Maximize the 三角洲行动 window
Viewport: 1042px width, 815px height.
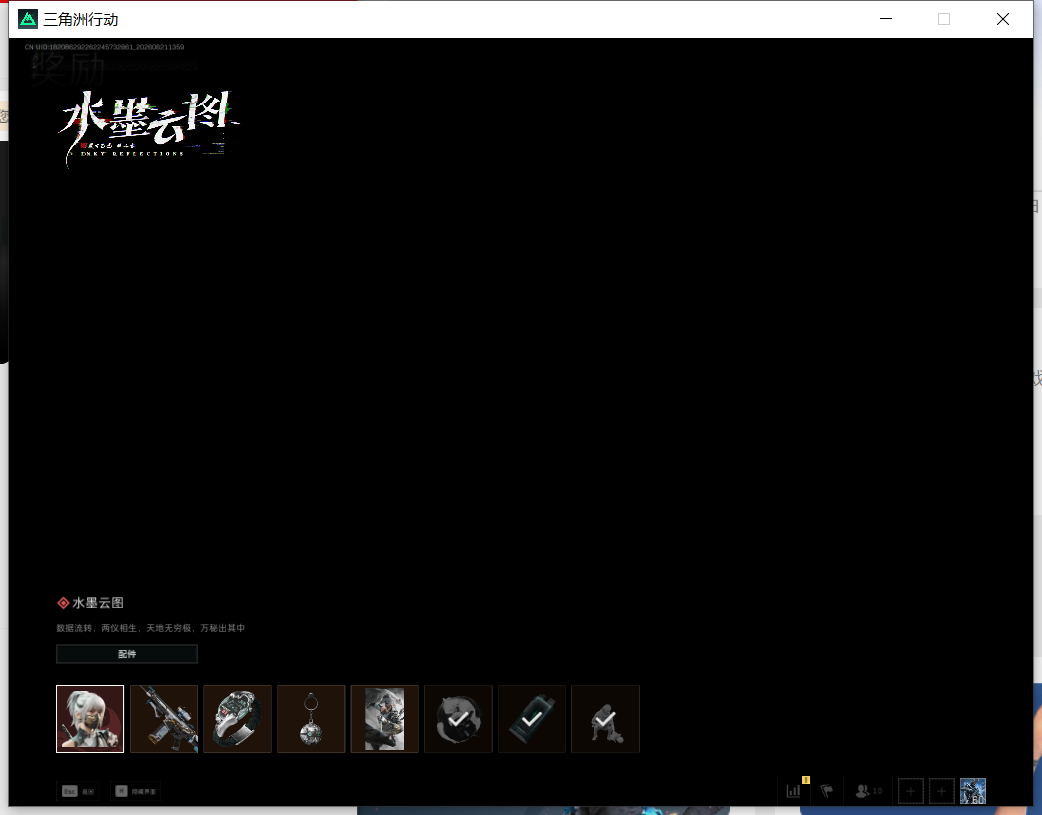click(x=944, y=19)
